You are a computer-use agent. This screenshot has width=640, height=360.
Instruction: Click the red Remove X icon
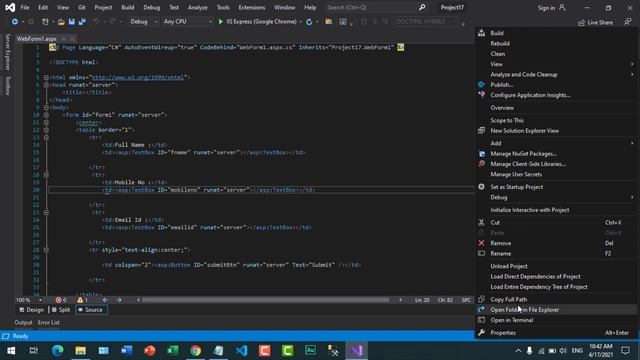coord(482,243)
